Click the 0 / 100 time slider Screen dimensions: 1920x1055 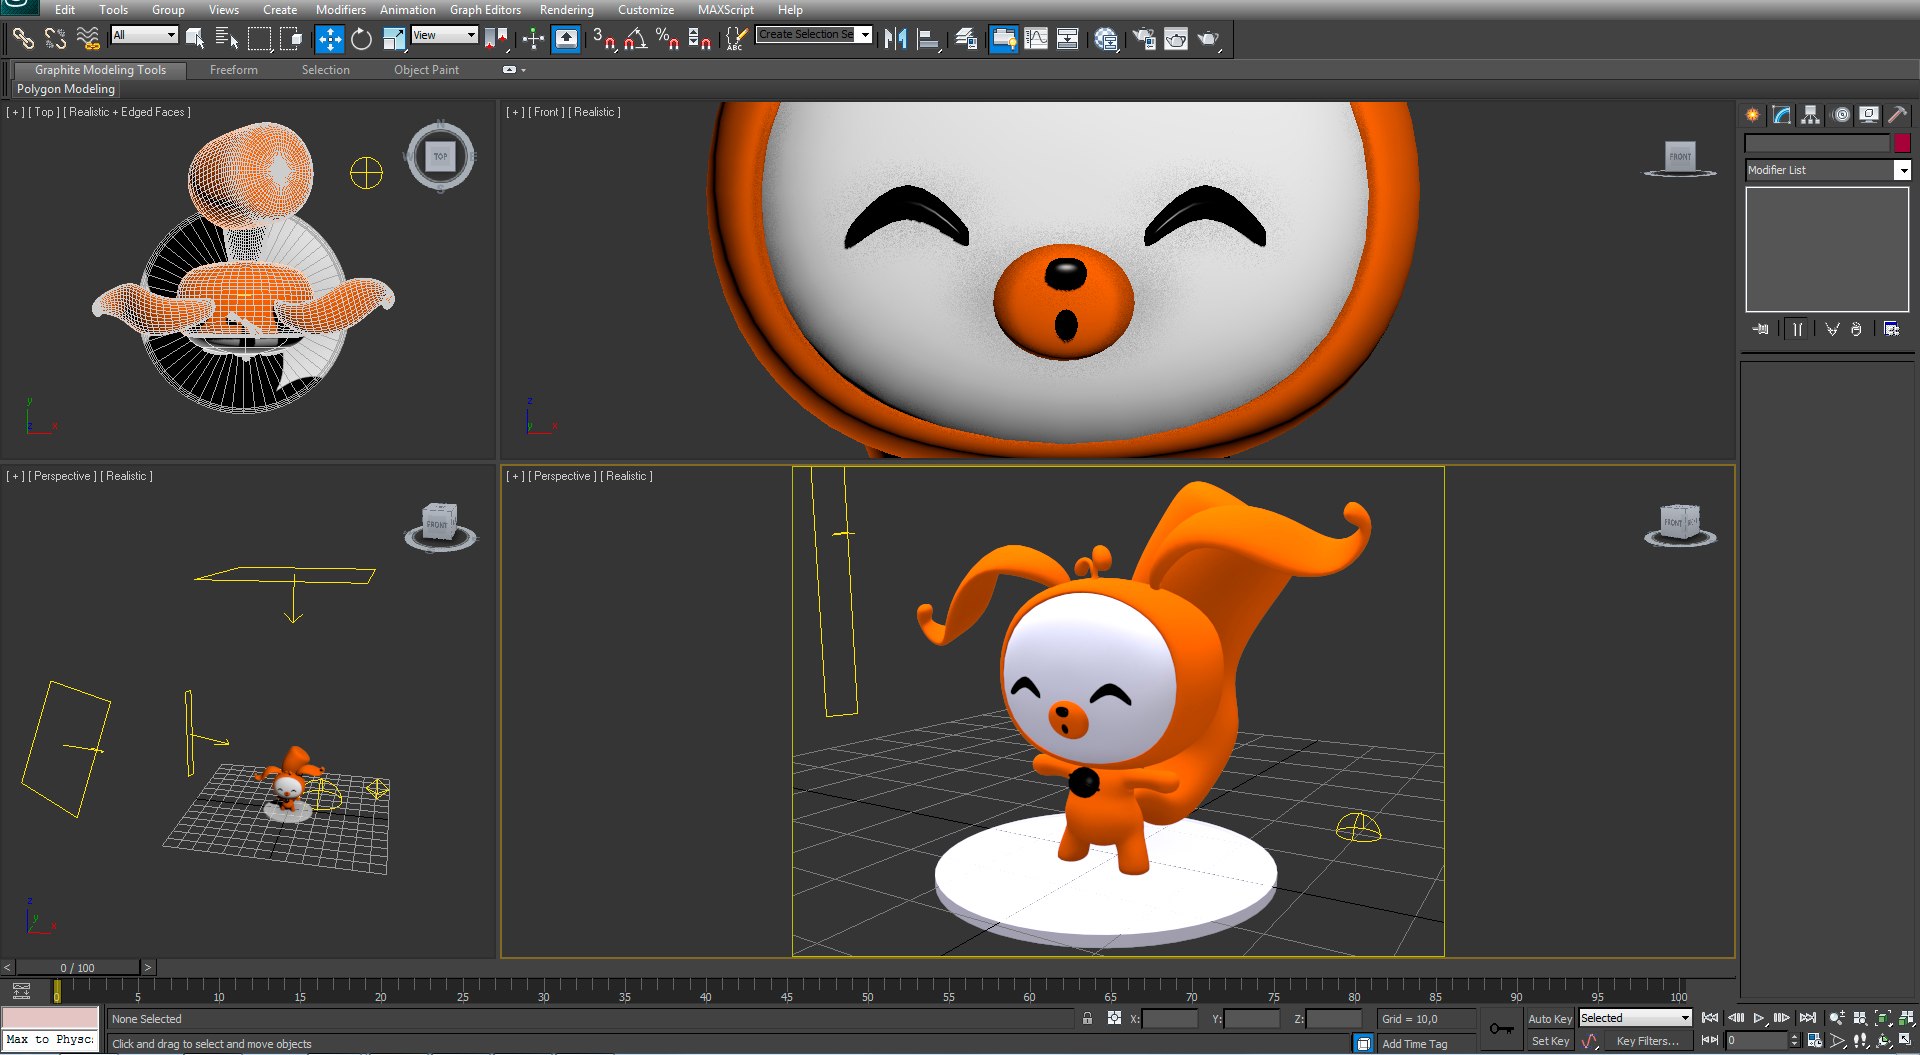[x=77, y=968]
